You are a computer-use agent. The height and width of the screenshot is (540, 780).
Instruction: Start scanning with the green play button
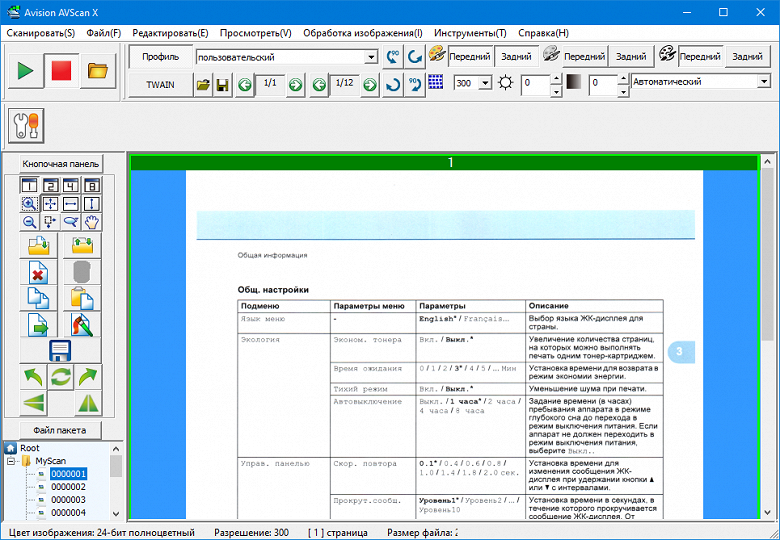[x=25, y=71]
